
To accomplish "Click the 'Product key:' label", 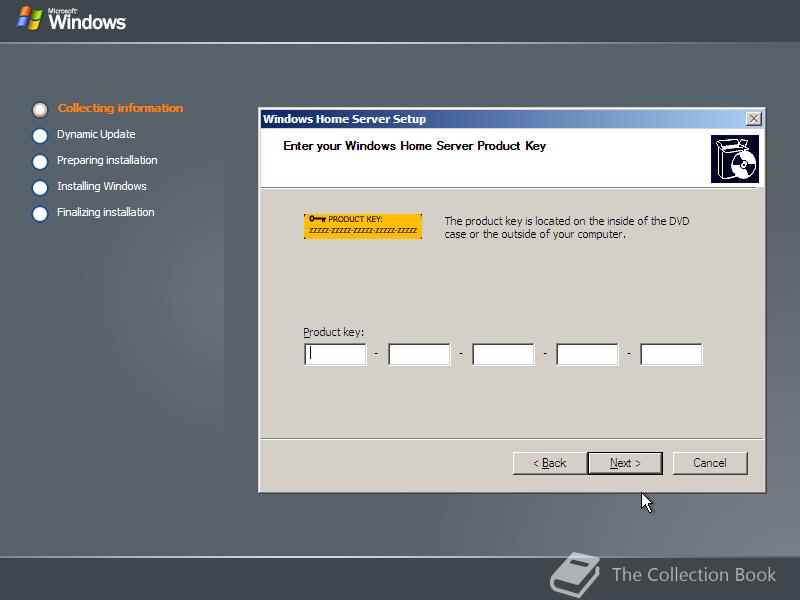I will (334, 332).
